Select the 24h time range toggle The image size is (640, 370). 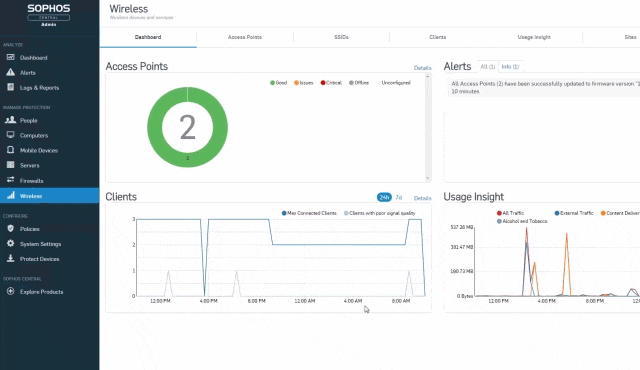[x=384, y=197]
